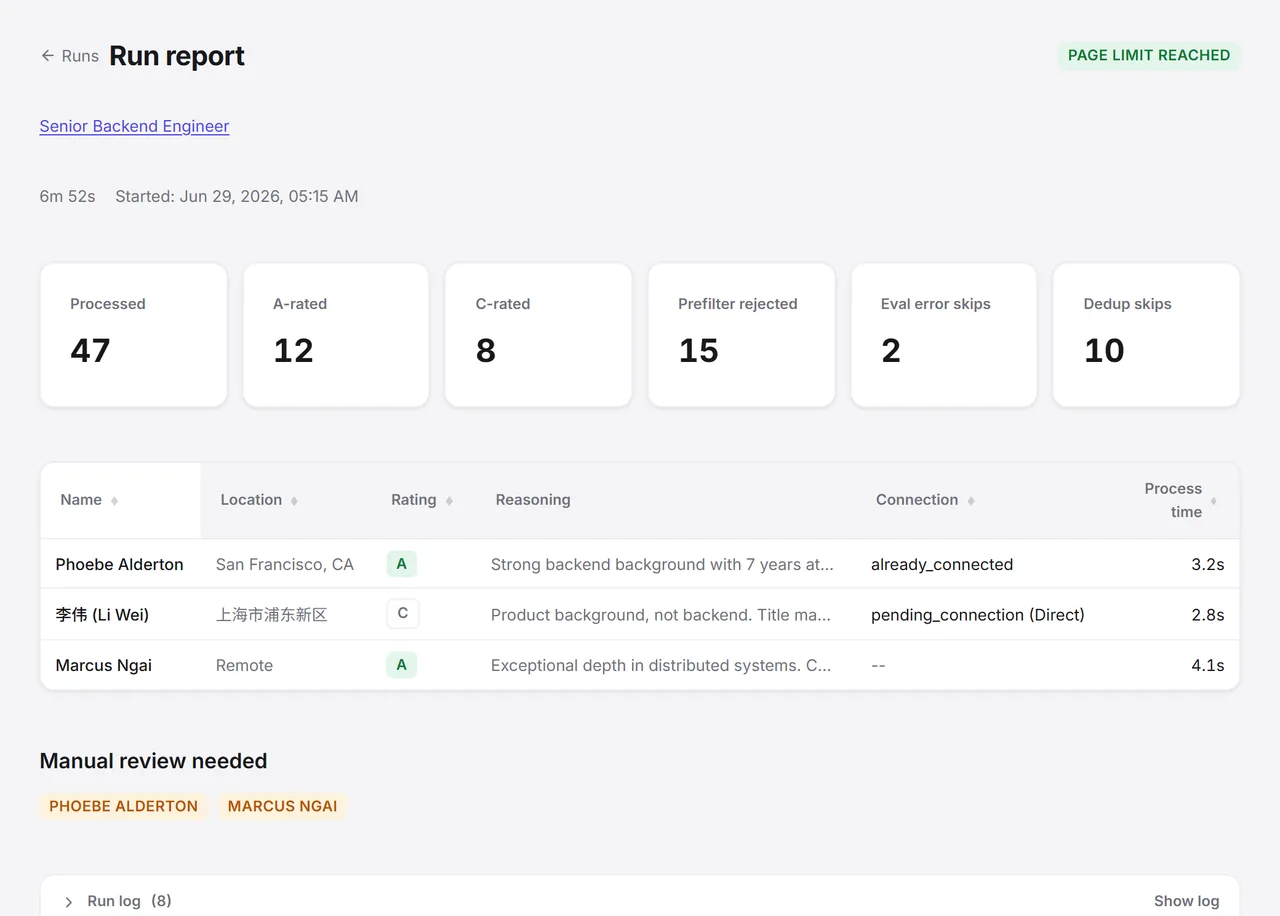Open the Senior Backend Engineer link

point(134,126)
